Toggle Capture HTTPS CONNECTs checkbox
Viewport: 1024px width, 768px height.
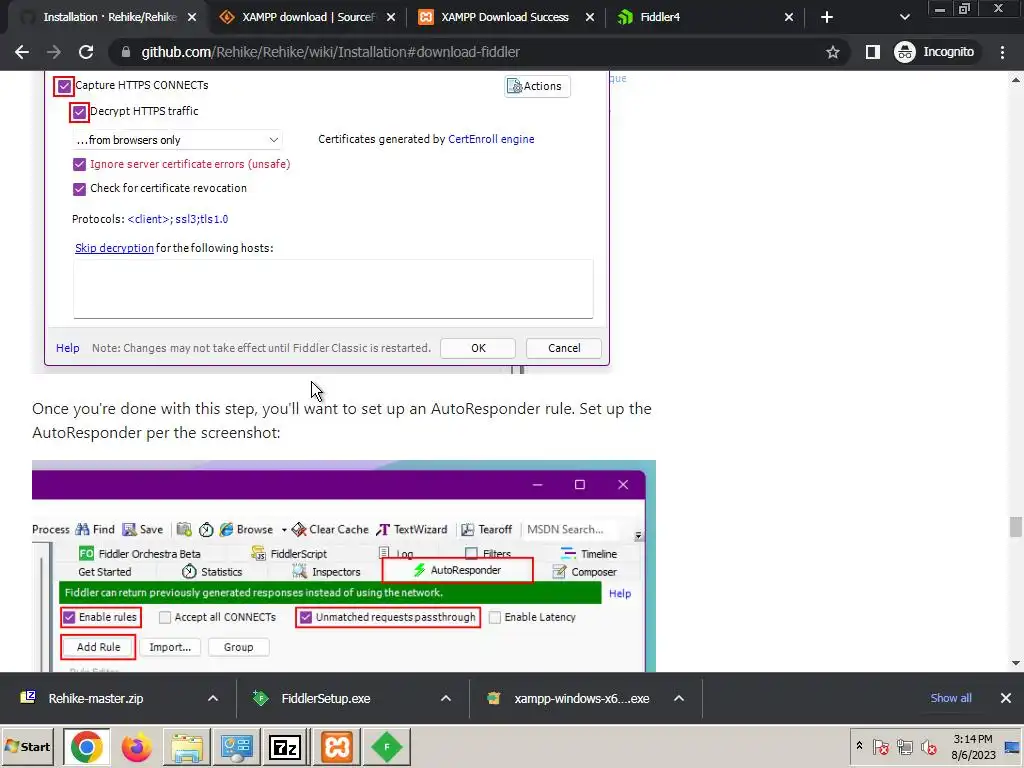coord(64,86)
